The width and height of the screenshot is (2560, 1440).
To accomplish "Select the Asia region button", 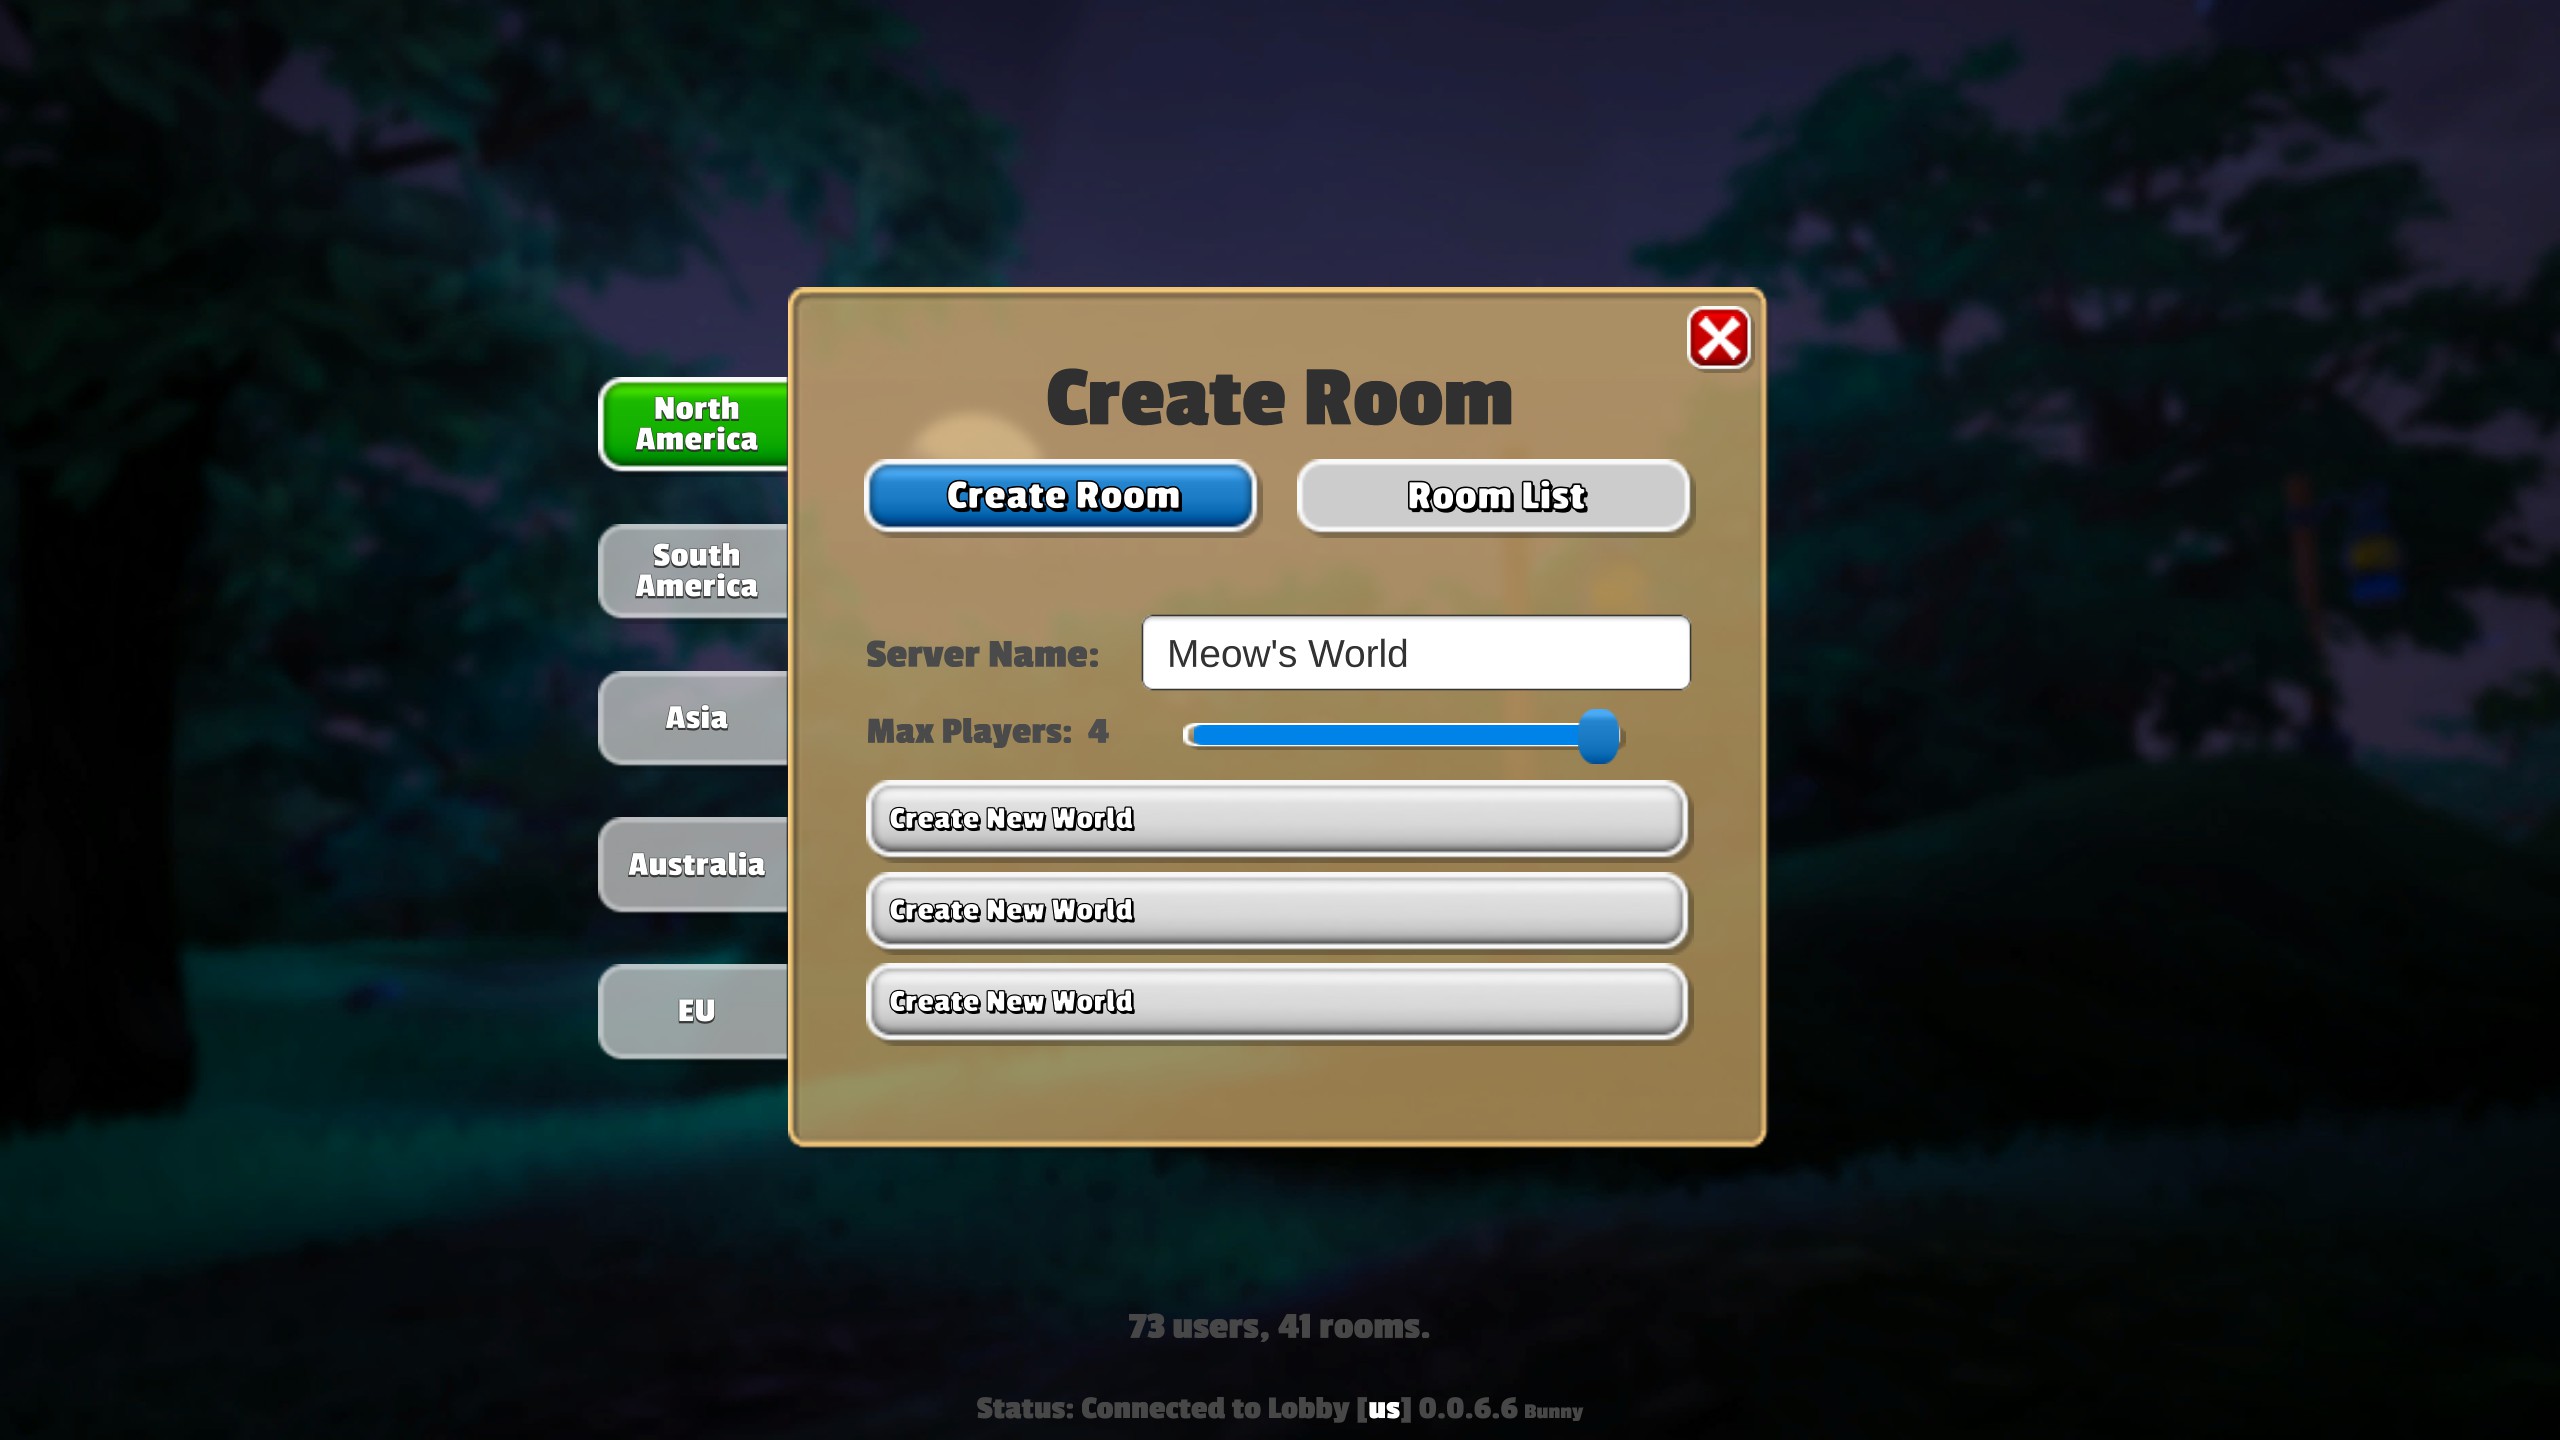I will pyautogui.click(x=696, y=716).
